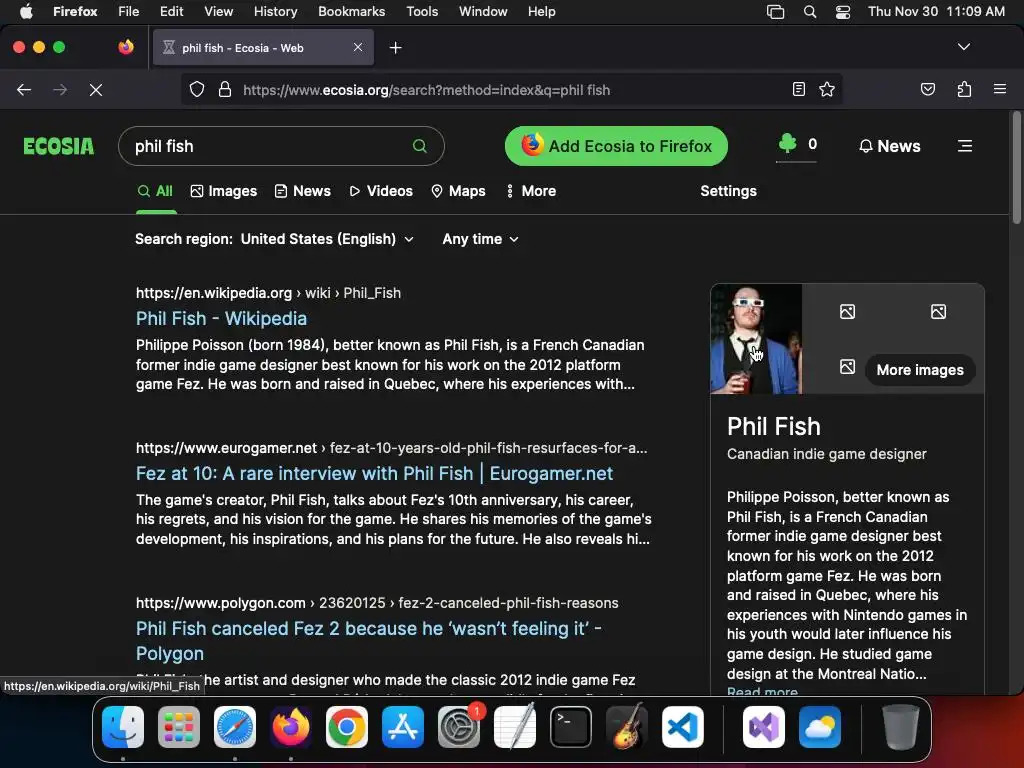Screen dimensions: 1024x768
Task: Submit the search with the magnifier icon
Action: [x=419, y=146]
